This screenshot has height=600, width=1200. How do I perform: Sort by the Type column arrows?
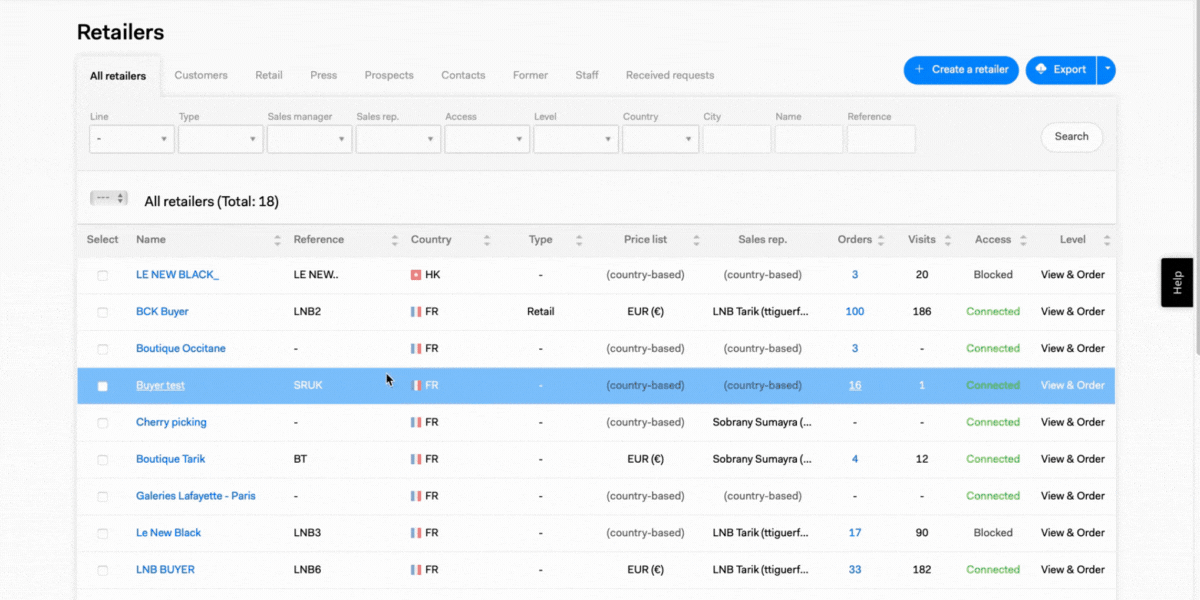tap(578, 240)
